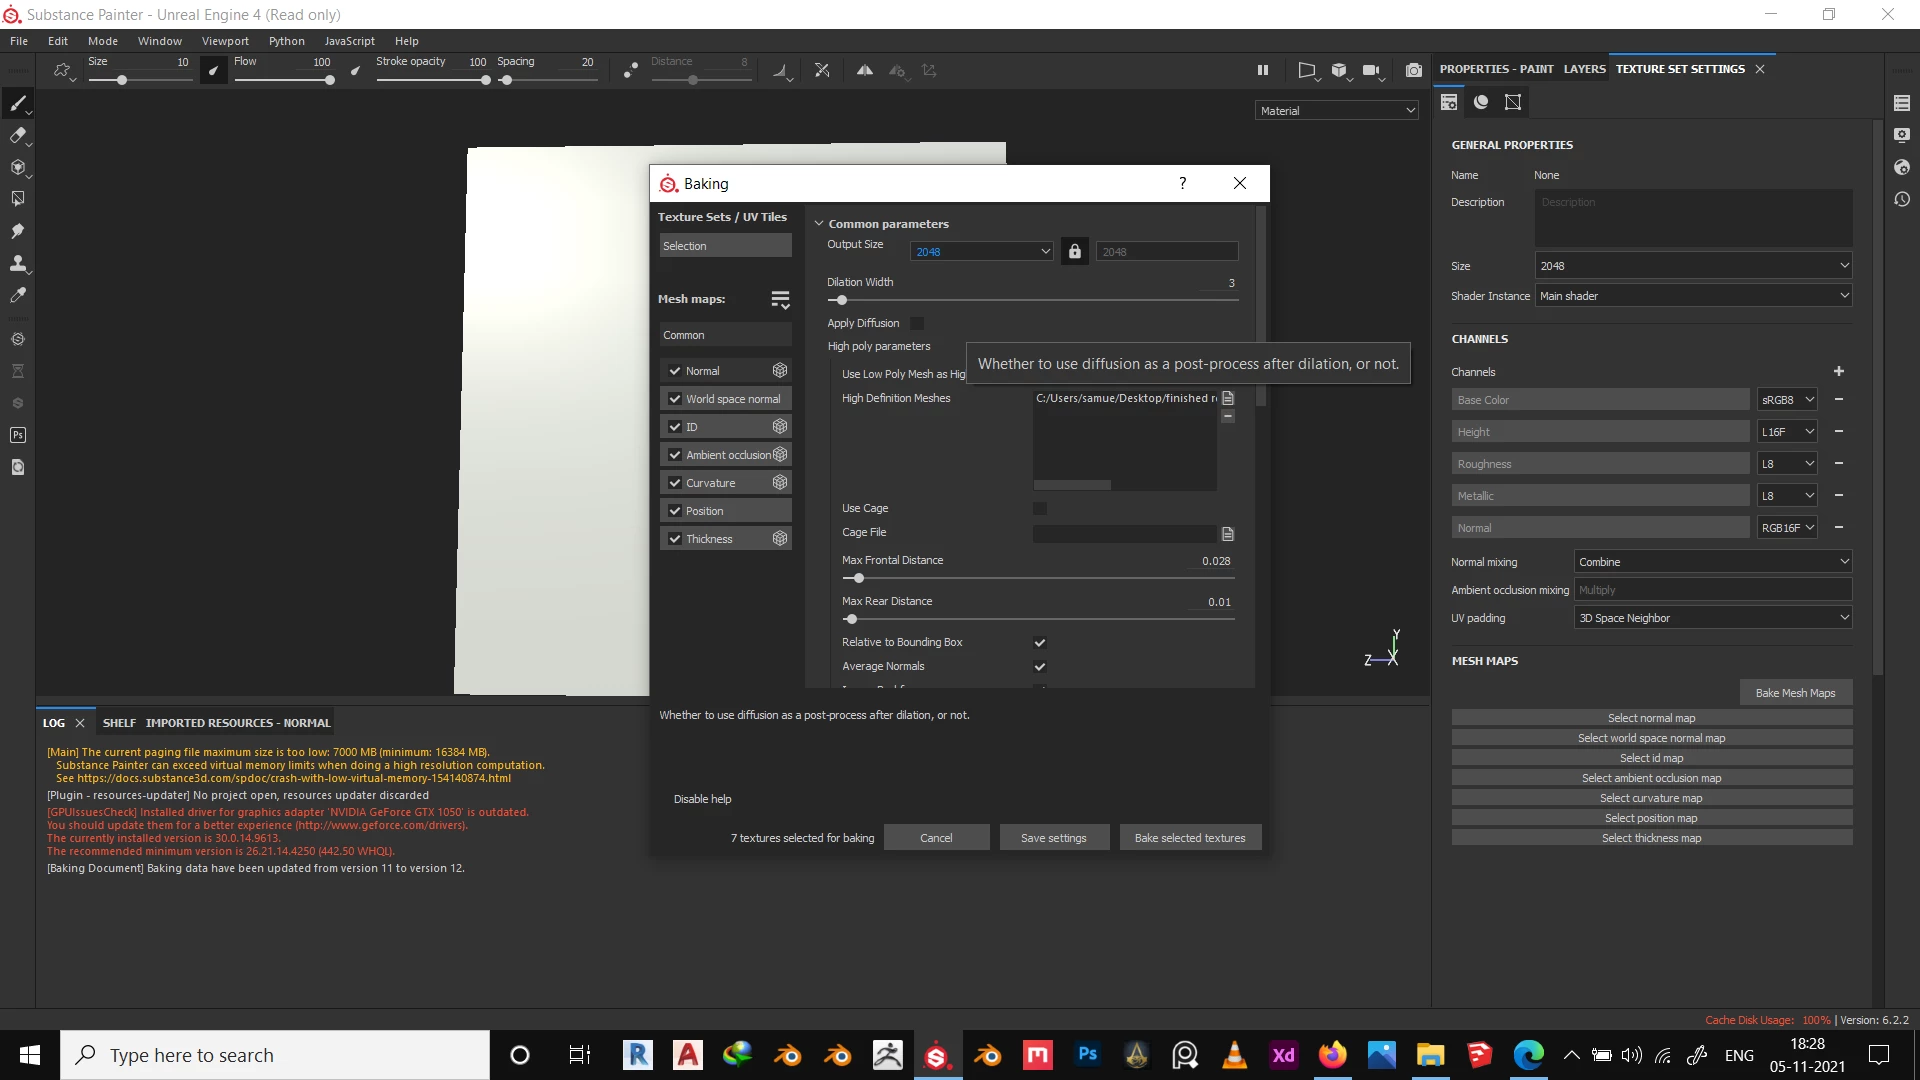1920x1080 pixels.
Task: Click the output size lock icon
Action: coord(1074,251)
